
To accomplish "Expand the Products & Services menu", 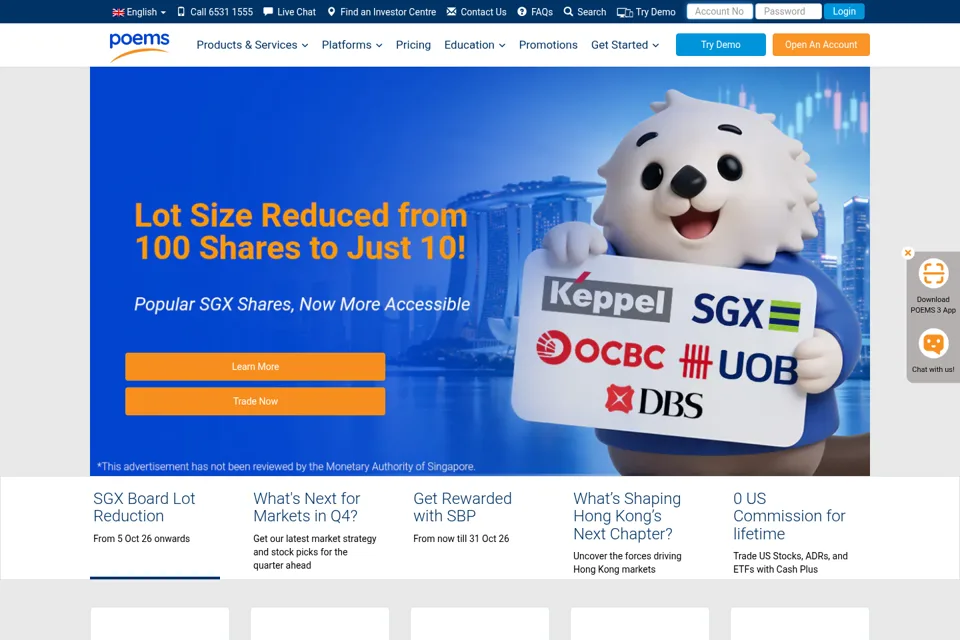I will coord(252,45).
